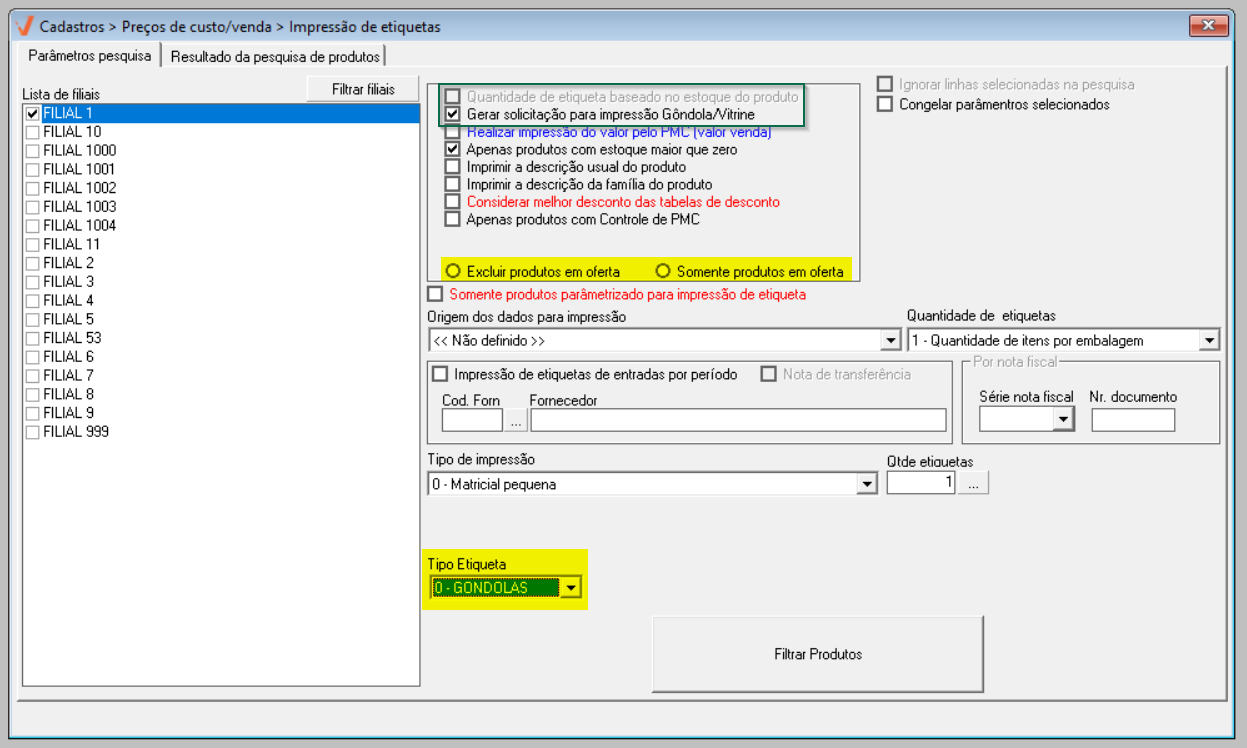Viewport: 1247px width, 748px height.
Task: Open Tipo de impressão dropdown
Action: coord(866,484)
